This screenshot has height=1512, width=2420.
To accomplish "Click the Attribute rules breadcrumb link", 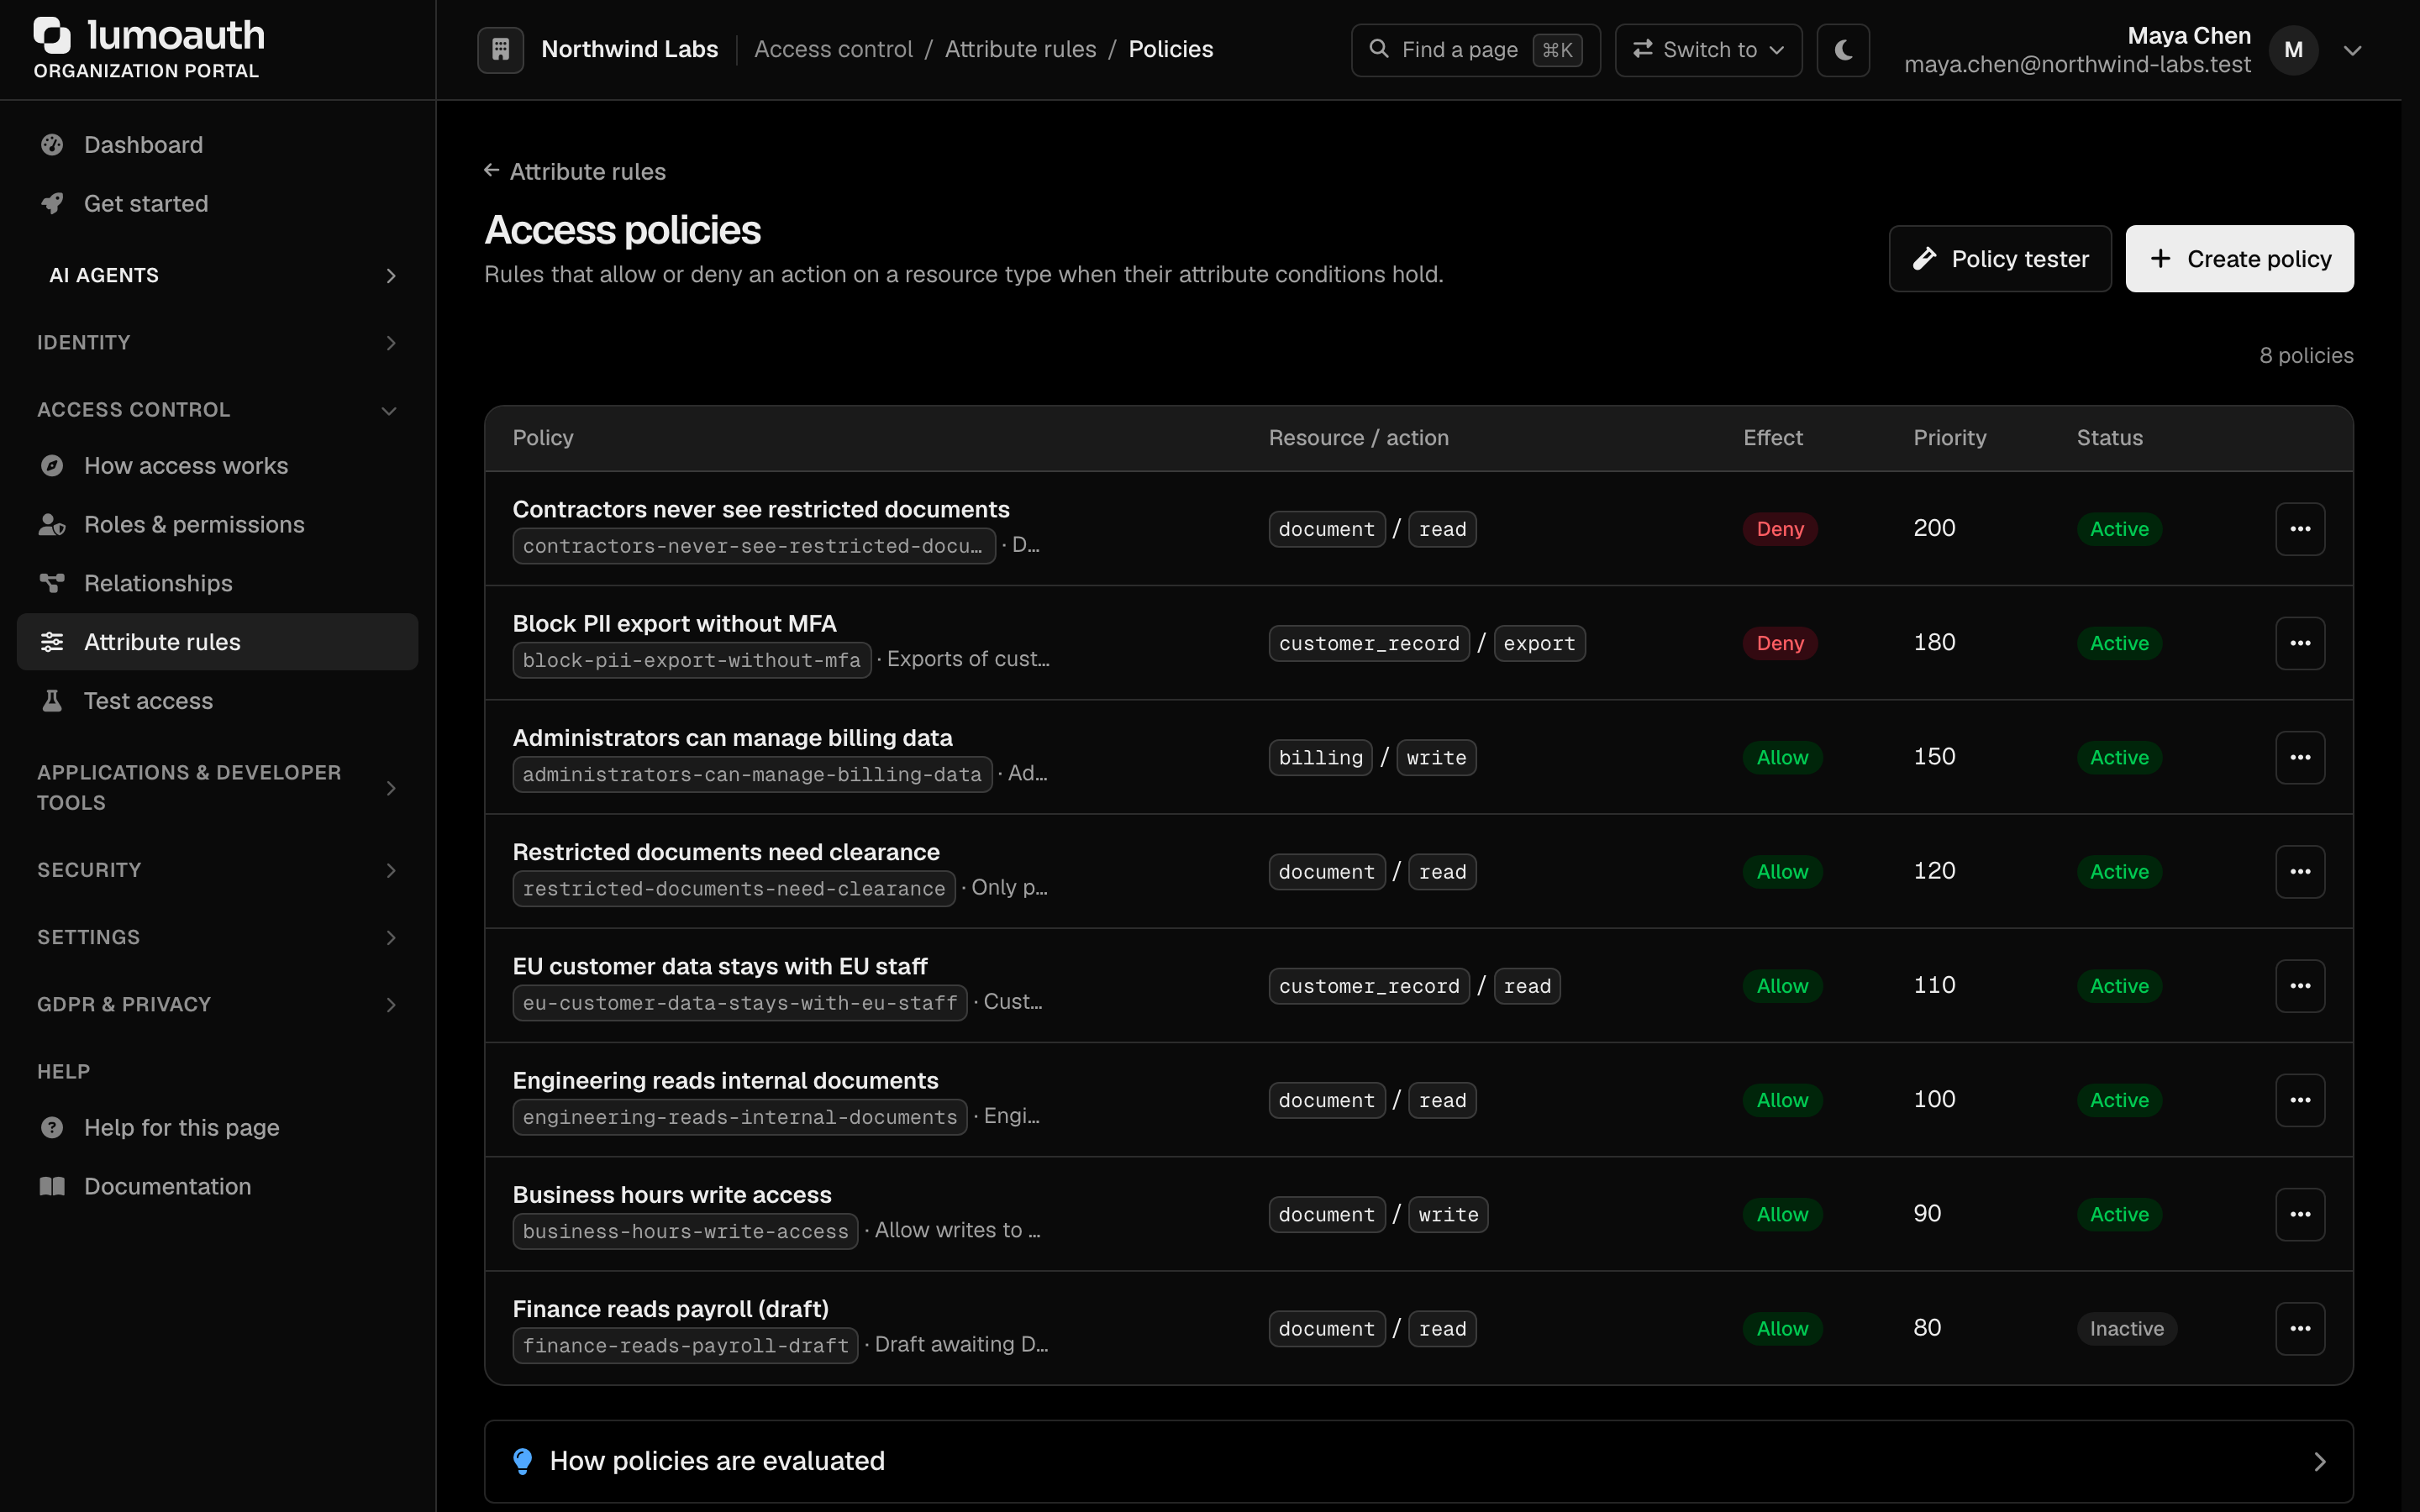I will [1020, 49].
